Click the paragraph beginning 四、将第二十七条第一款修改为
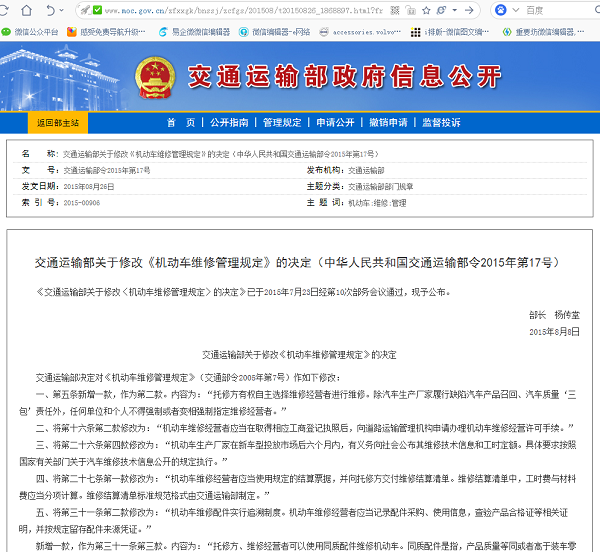The image size is (600, 552). click(x=298, y=487)
